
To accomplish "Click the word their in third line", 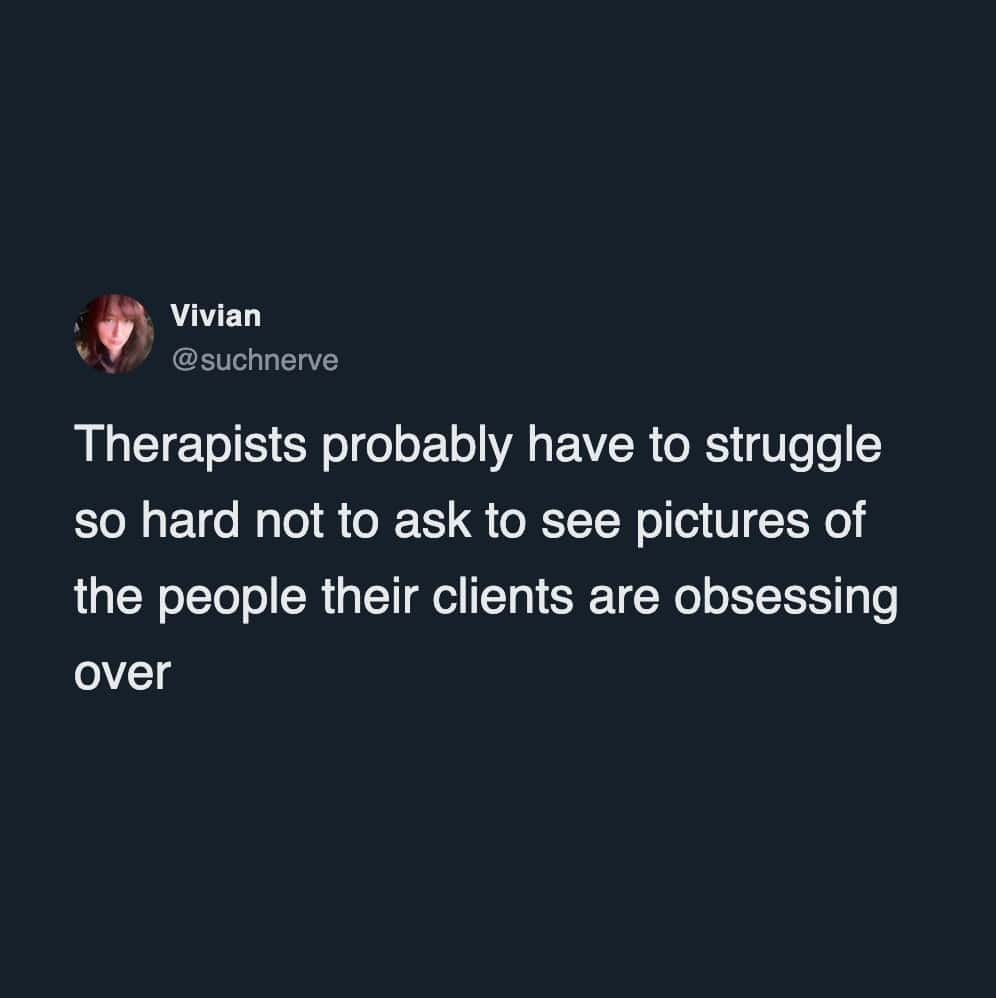I will (x=369, y=598).
